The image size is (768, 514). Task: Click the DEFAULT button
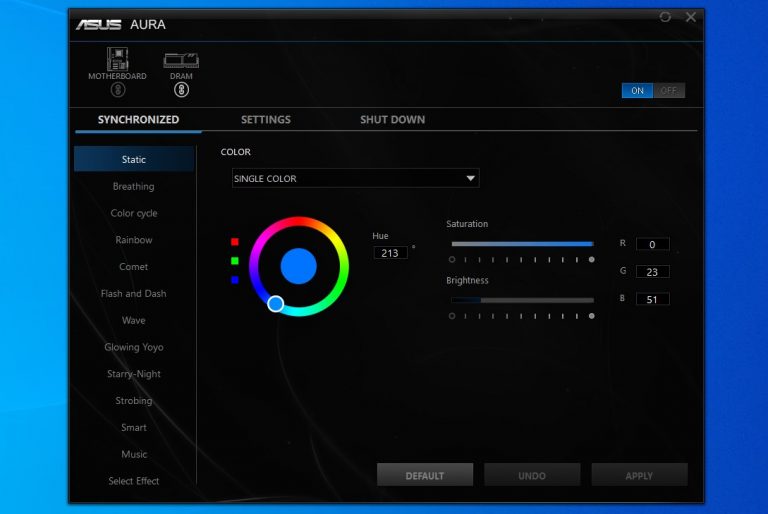425,475
